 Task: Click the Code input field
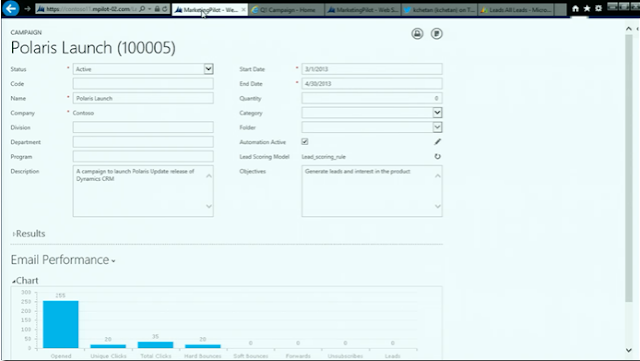point(143,84)
